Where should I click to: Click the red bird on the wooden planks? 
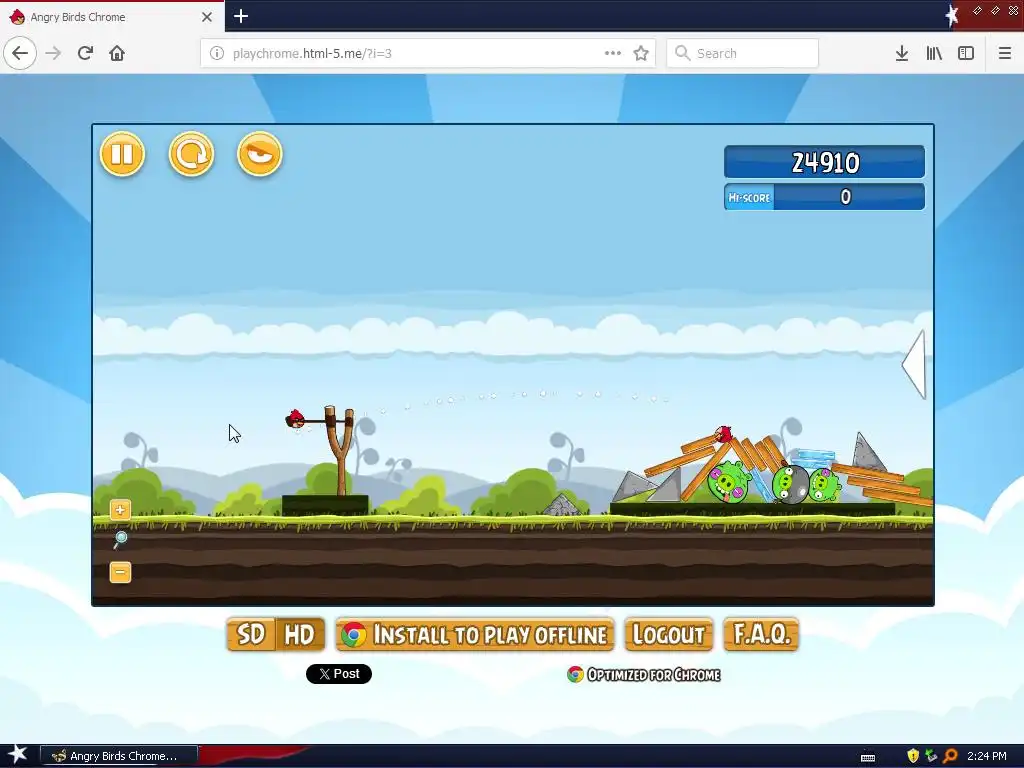(x=724, y=434)
